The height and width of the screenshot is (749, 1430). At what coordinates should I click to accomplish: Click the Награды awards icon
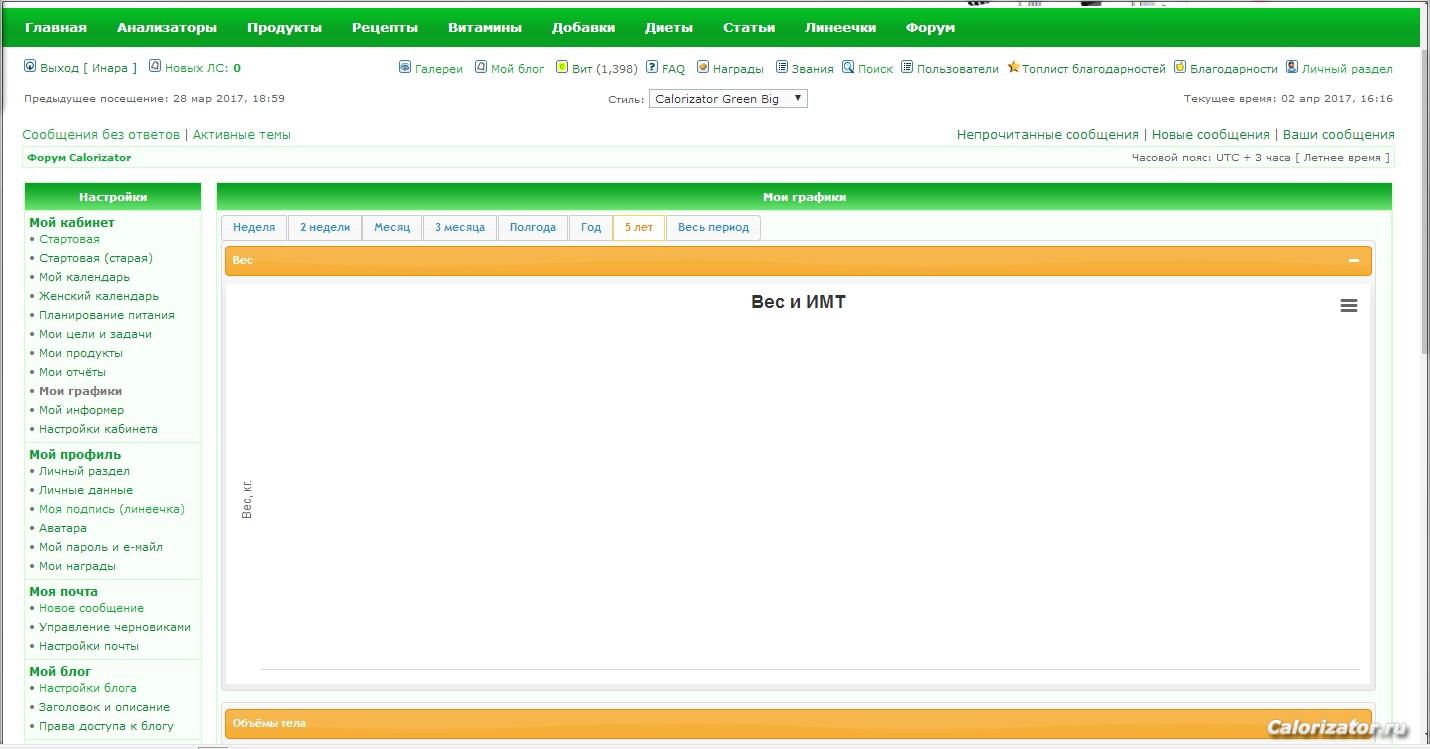tap(703, 68)
